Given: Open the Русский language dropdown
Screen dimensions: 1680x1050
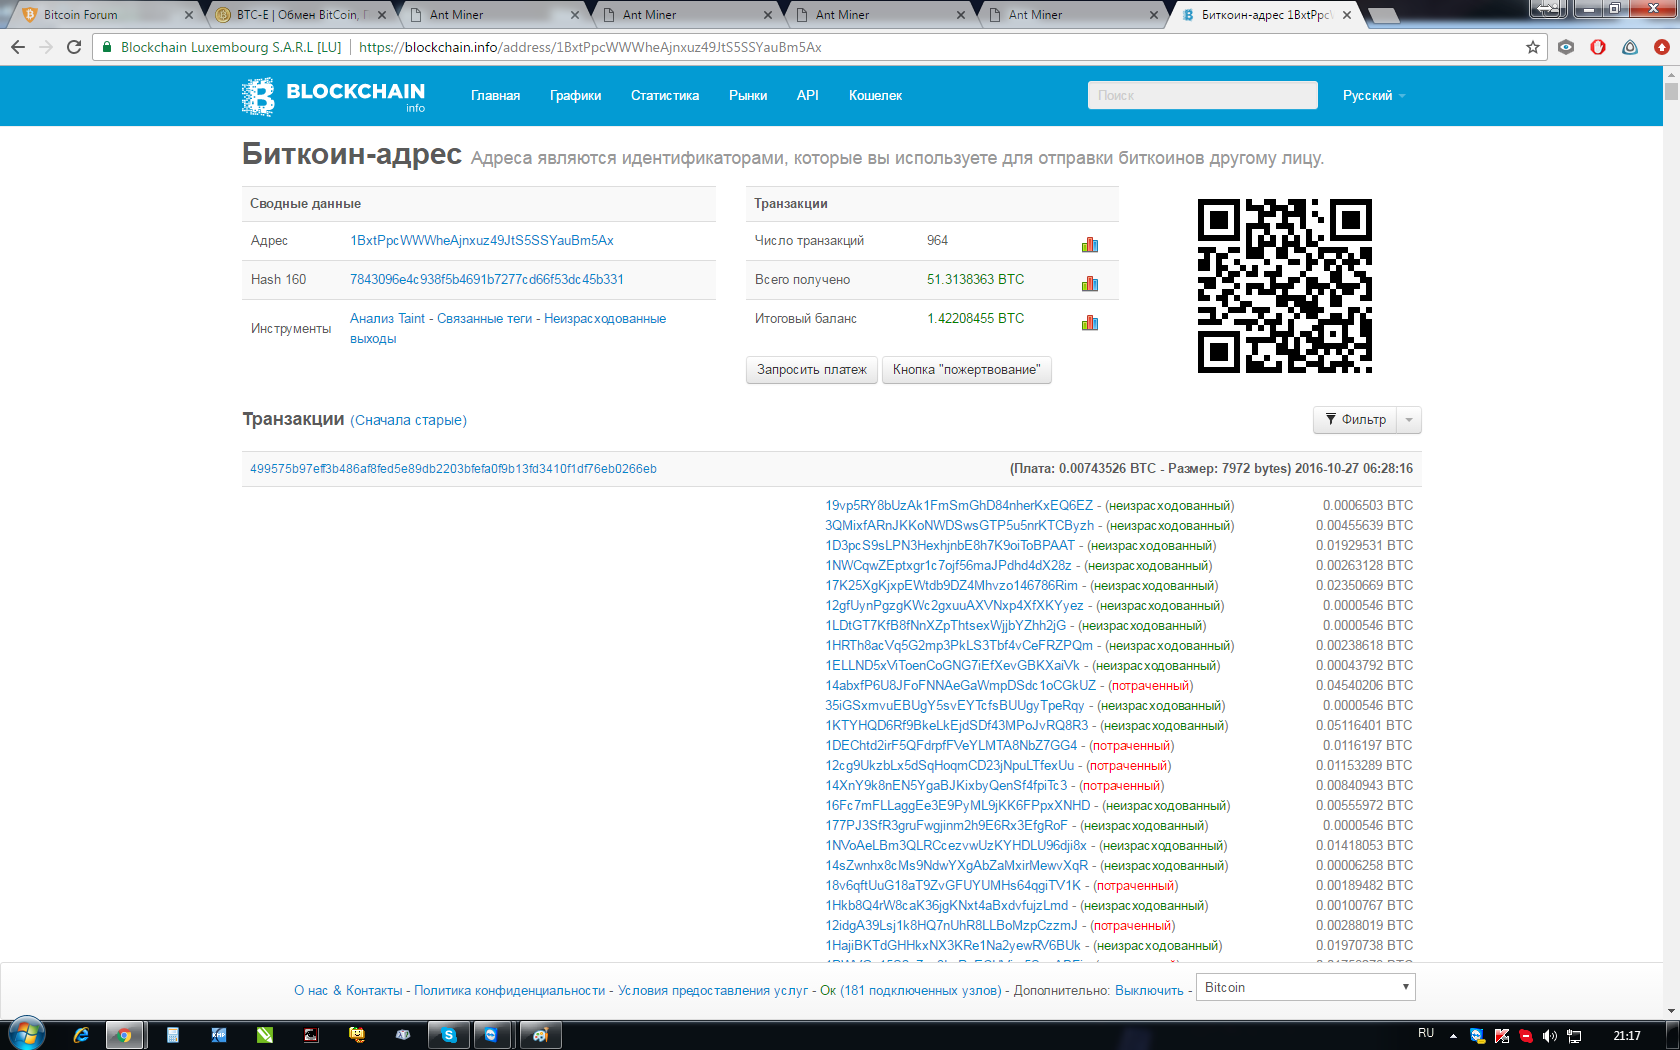Looking at the screenshot, I should point(1373,96).
